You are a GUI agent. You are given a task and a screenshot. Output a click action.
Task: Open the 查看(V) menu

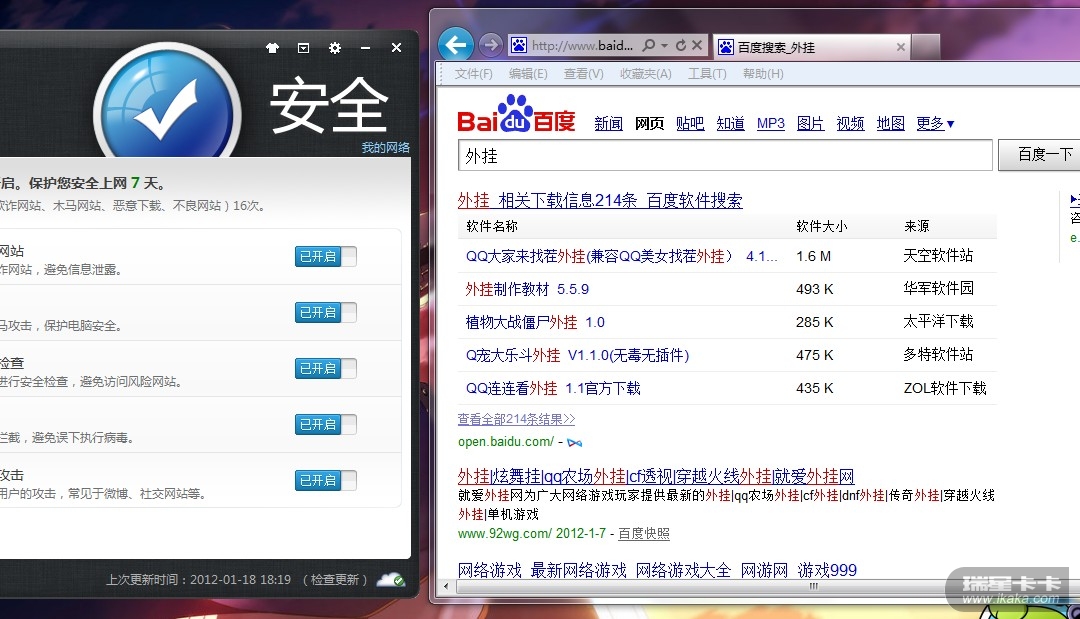pos(583,74)
